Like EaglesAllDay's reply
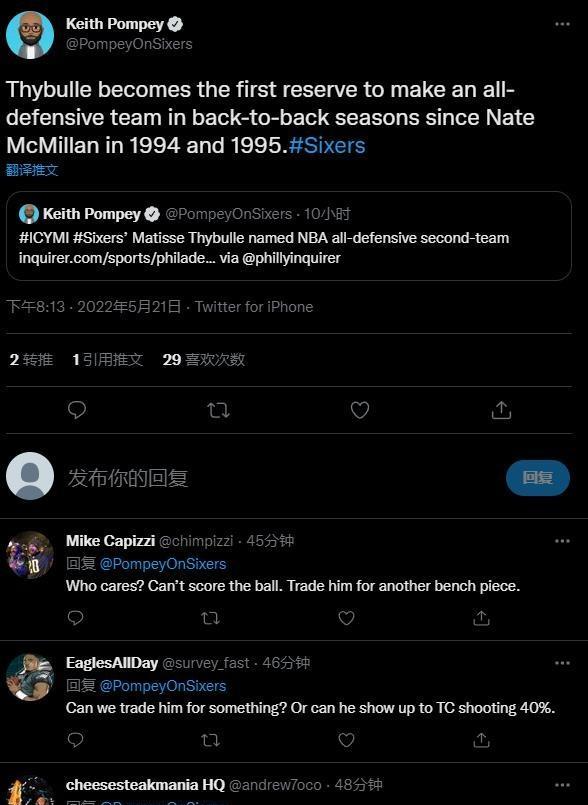The image size is (588, 805). point(346,740)
